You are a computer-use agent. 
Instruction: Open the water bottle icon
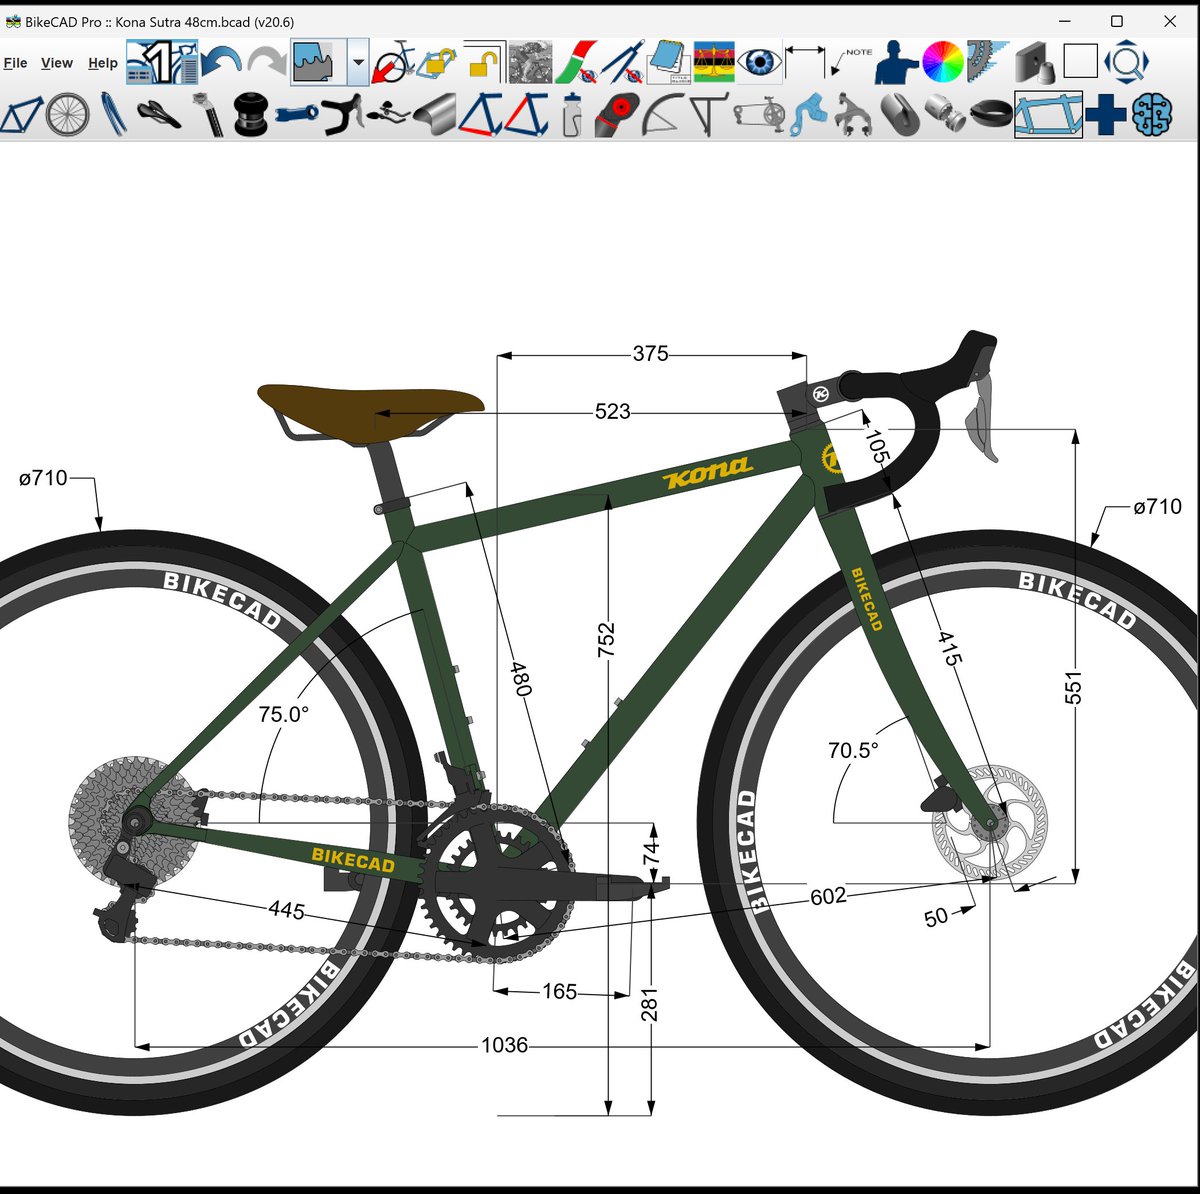point(571,114)
